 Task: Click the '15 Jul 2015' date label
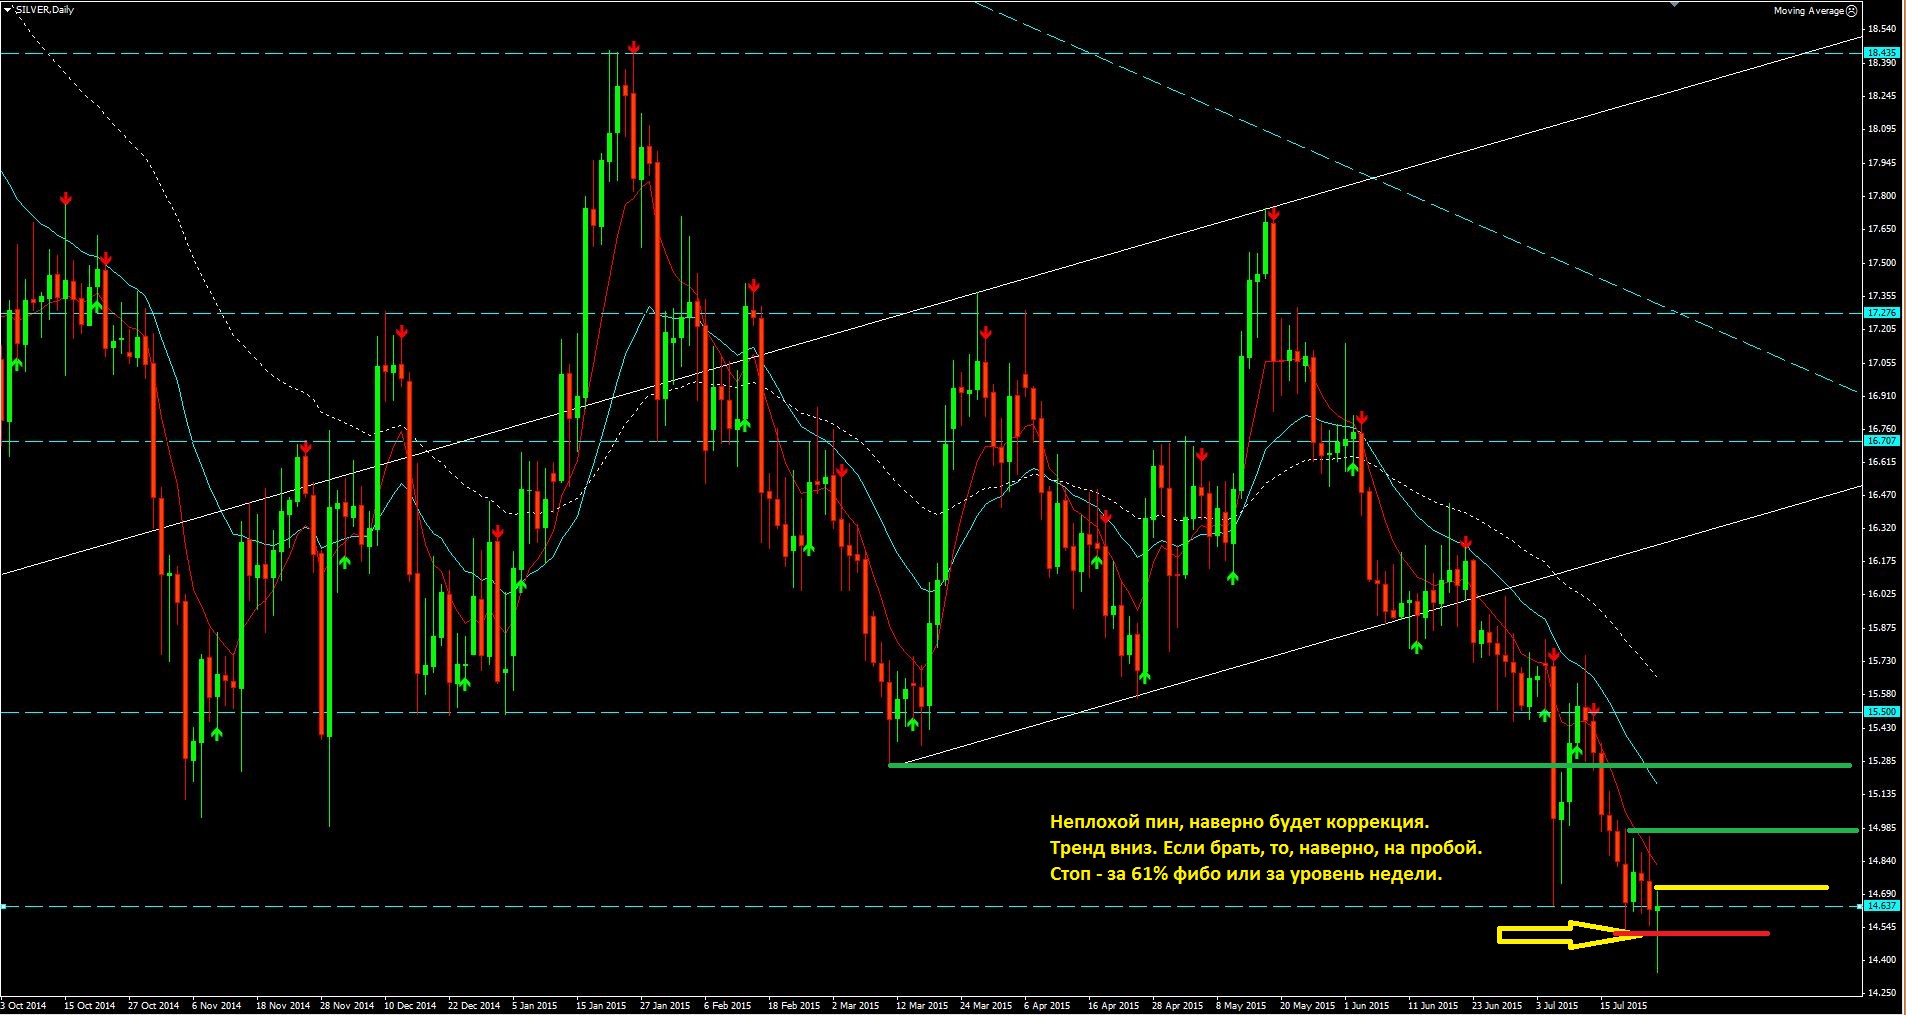[1623, 1005]
